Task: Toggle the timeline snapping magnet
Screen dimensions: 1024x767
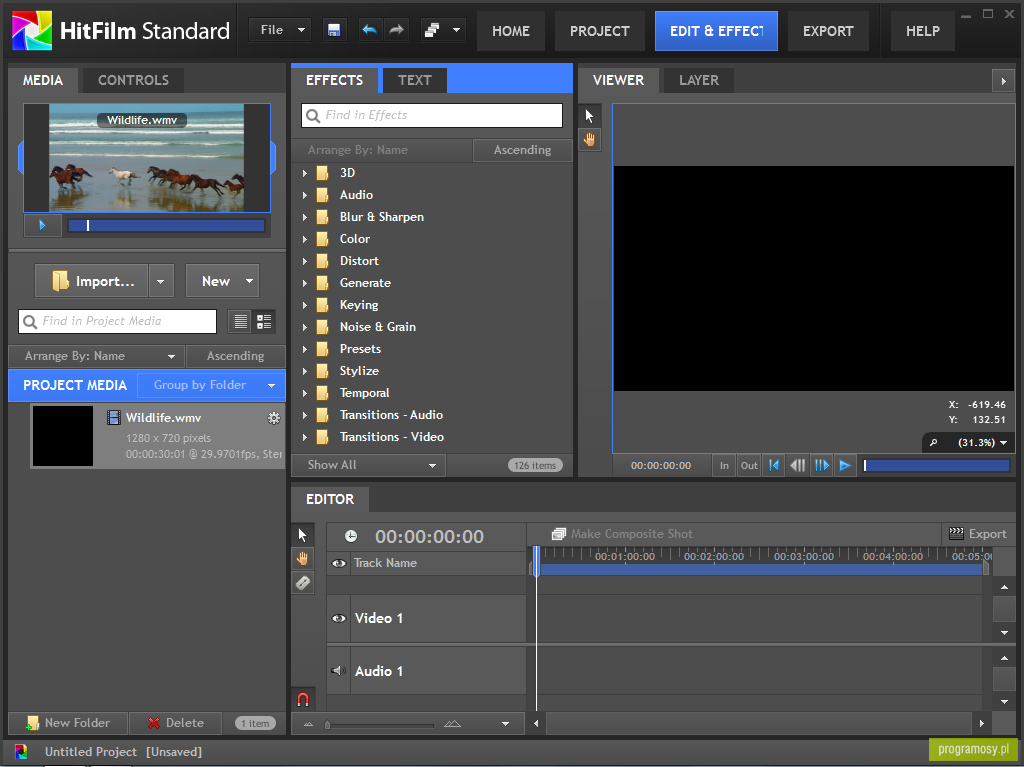Action: (303, 699)
